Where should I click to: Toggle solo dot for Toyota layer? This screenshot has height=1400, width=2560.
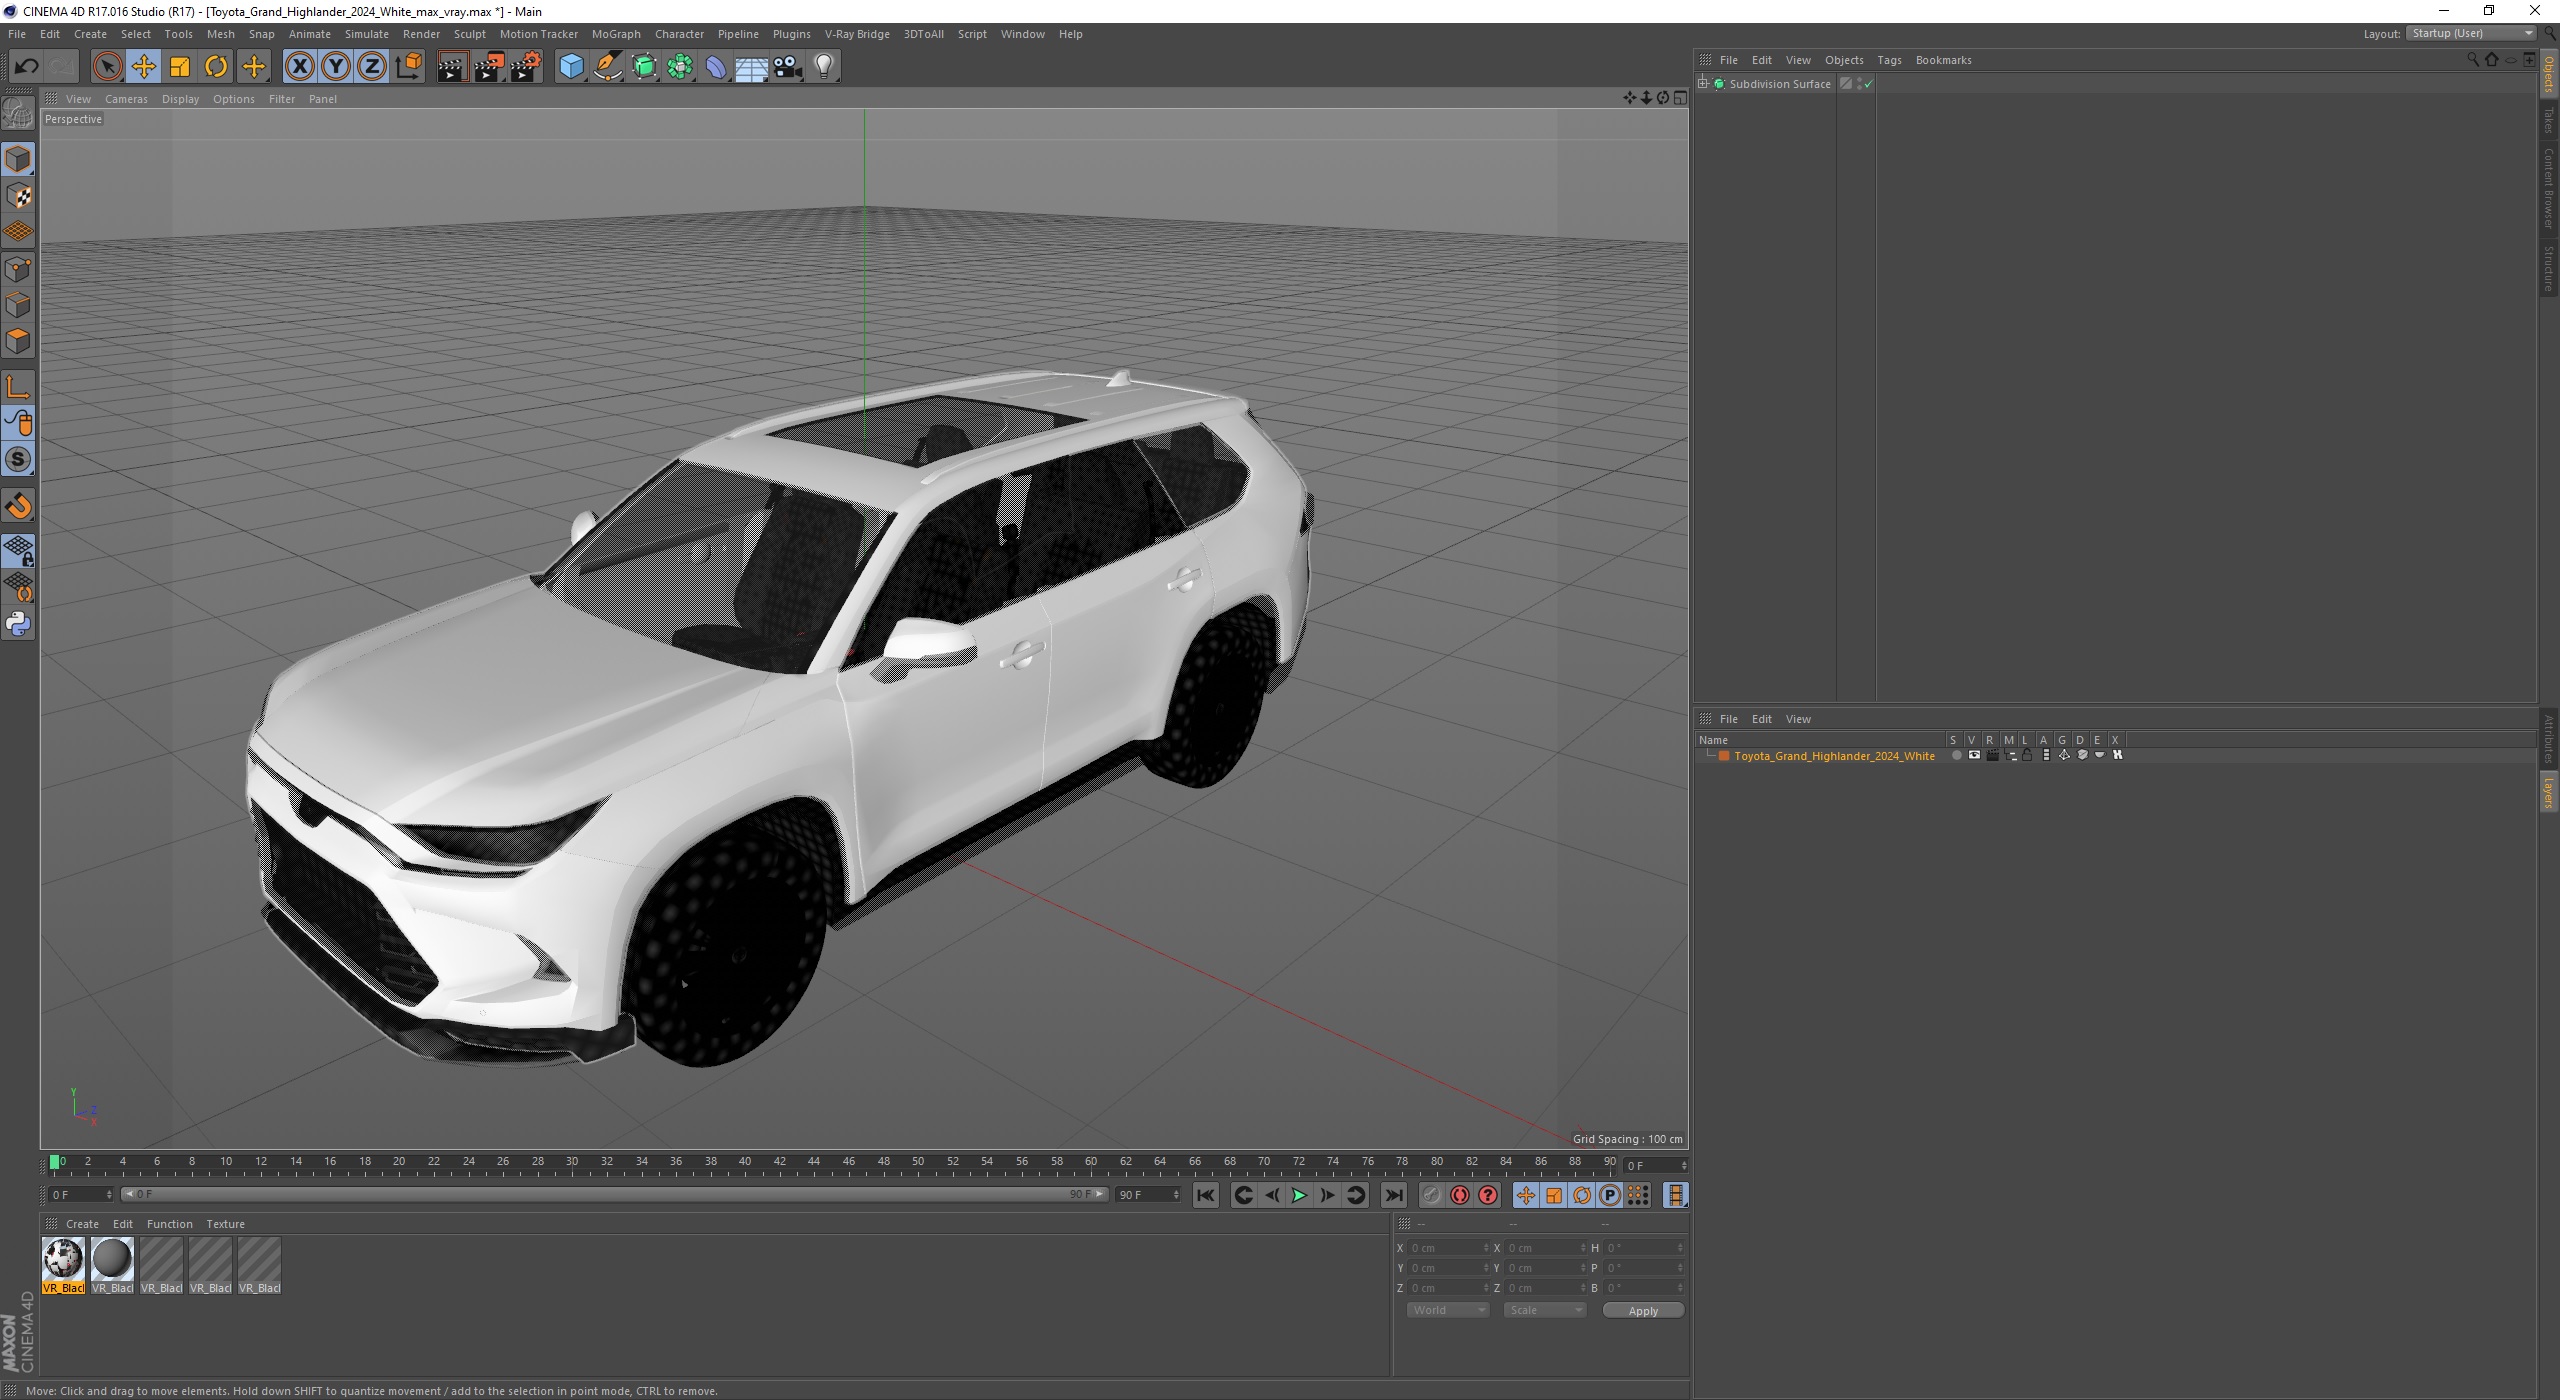(1957, 755)
